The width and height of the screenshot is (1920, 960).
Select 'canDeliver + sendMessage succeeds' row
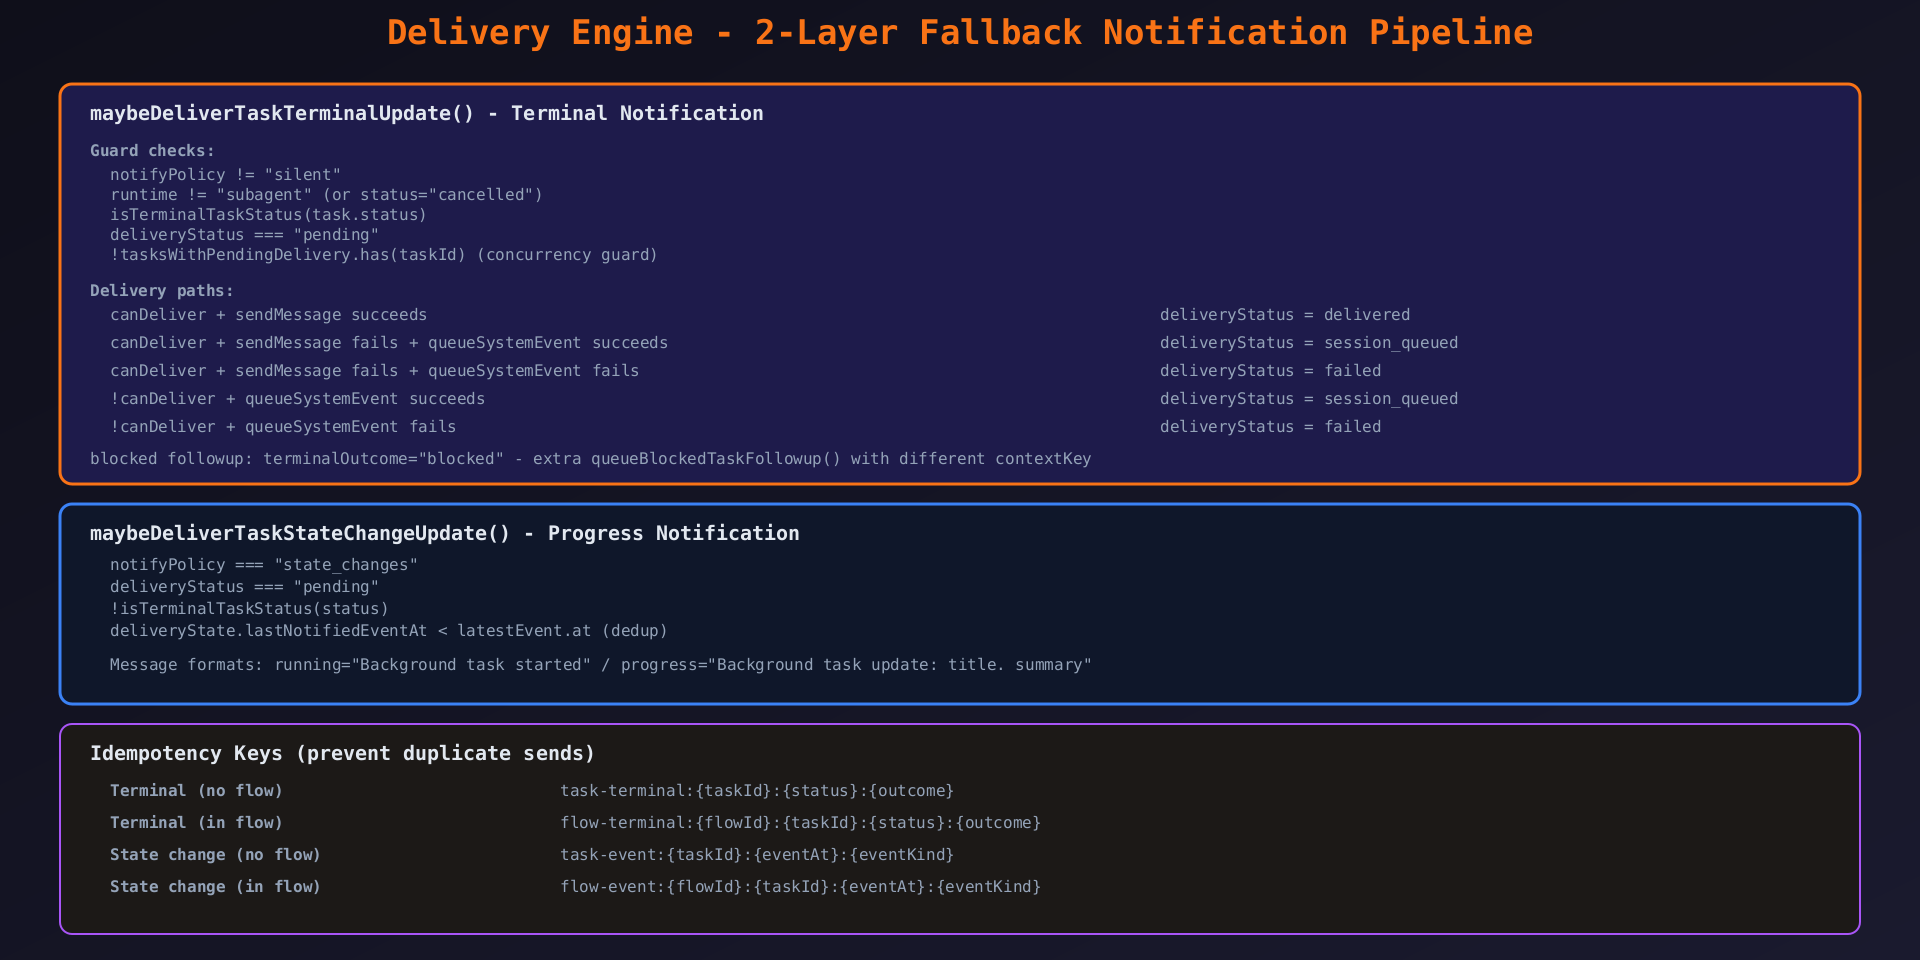point(269,314)
